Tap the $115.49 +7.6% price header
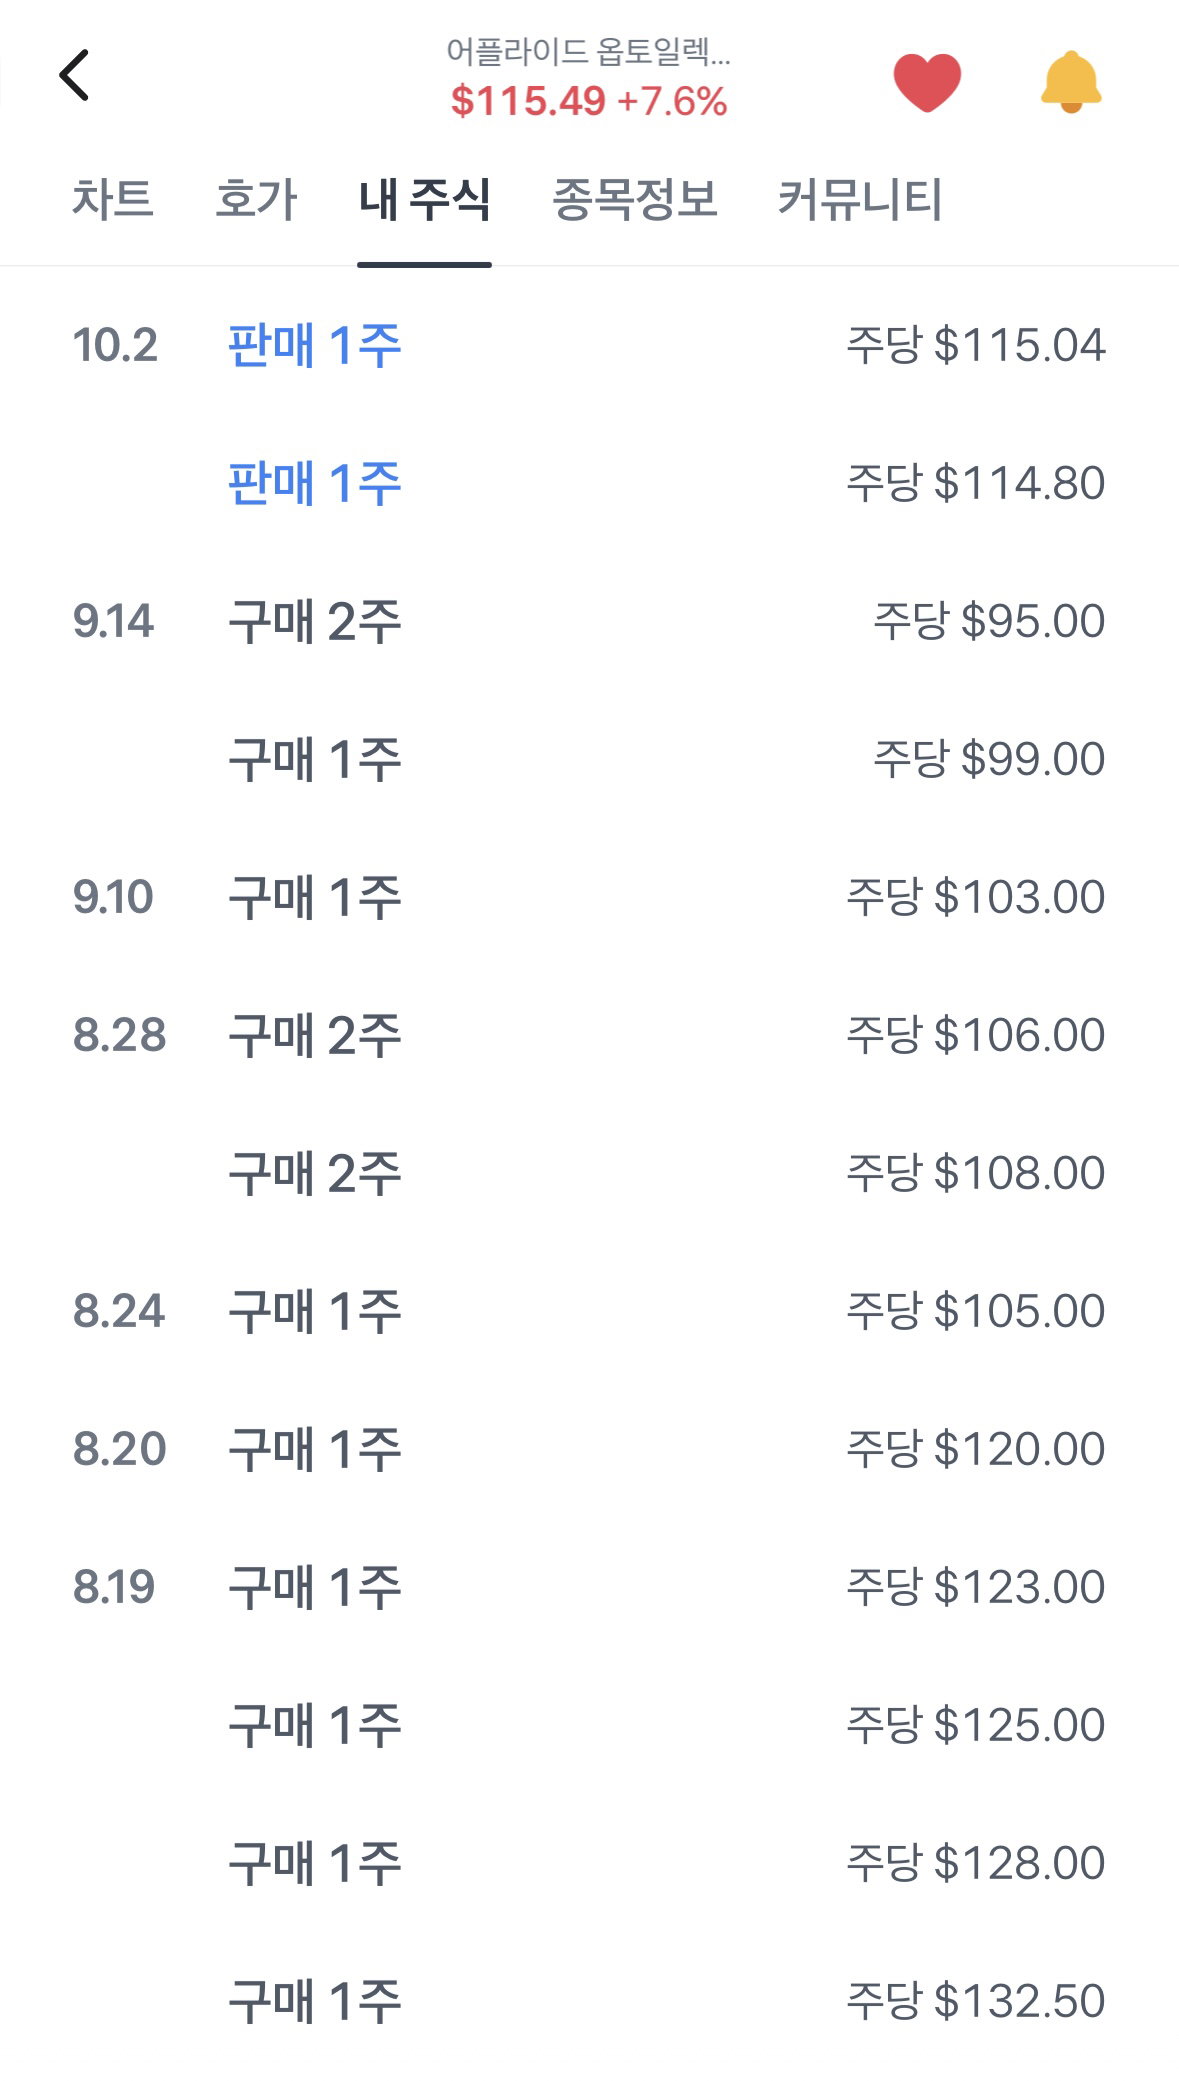 589,101
